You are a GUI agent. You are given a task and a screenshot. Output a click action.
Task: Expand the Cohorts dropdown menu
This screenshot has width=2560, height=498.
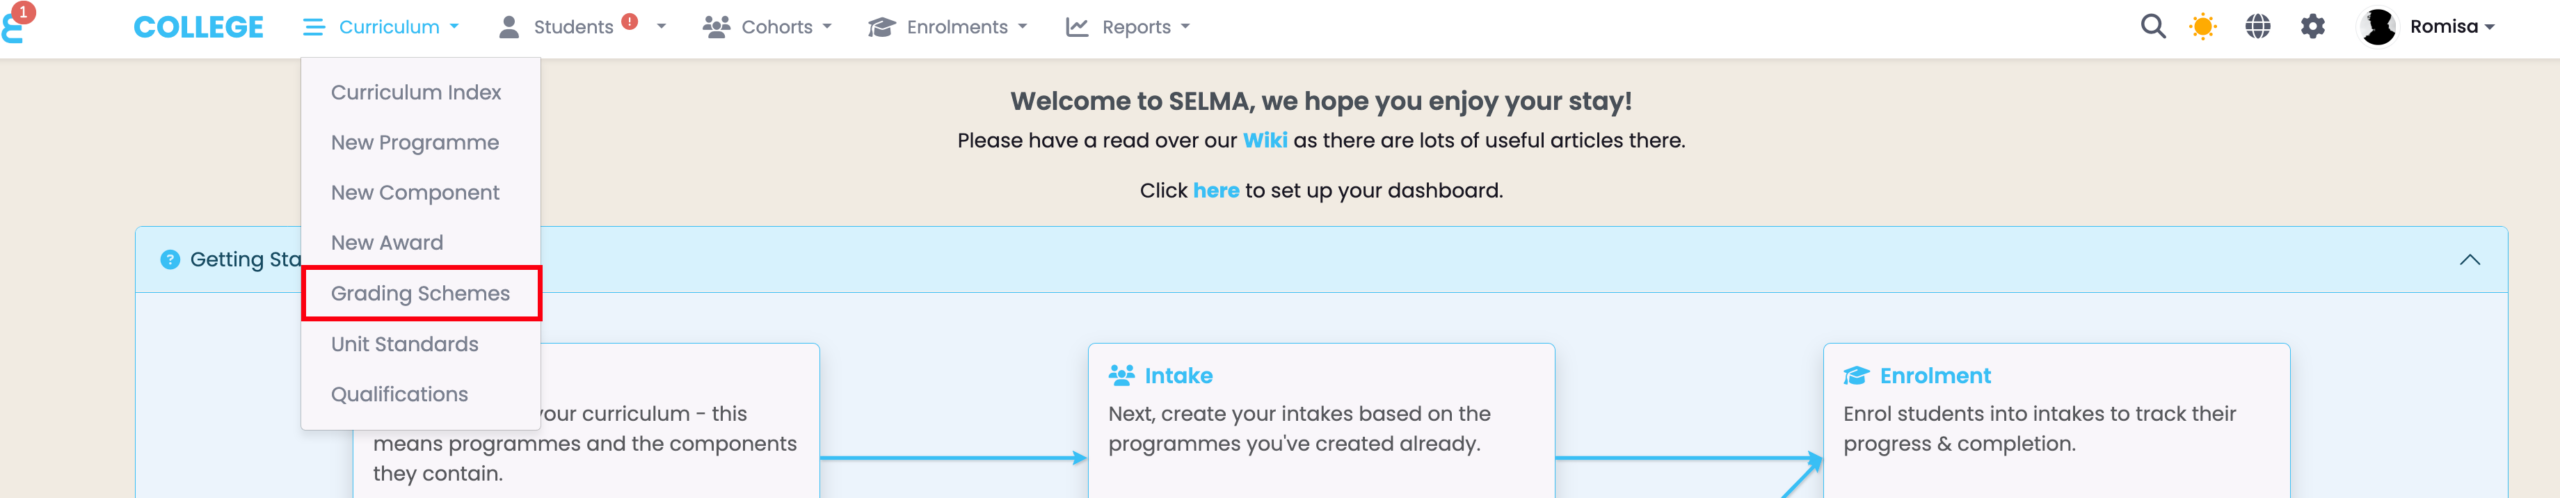(x=767, y=27)
